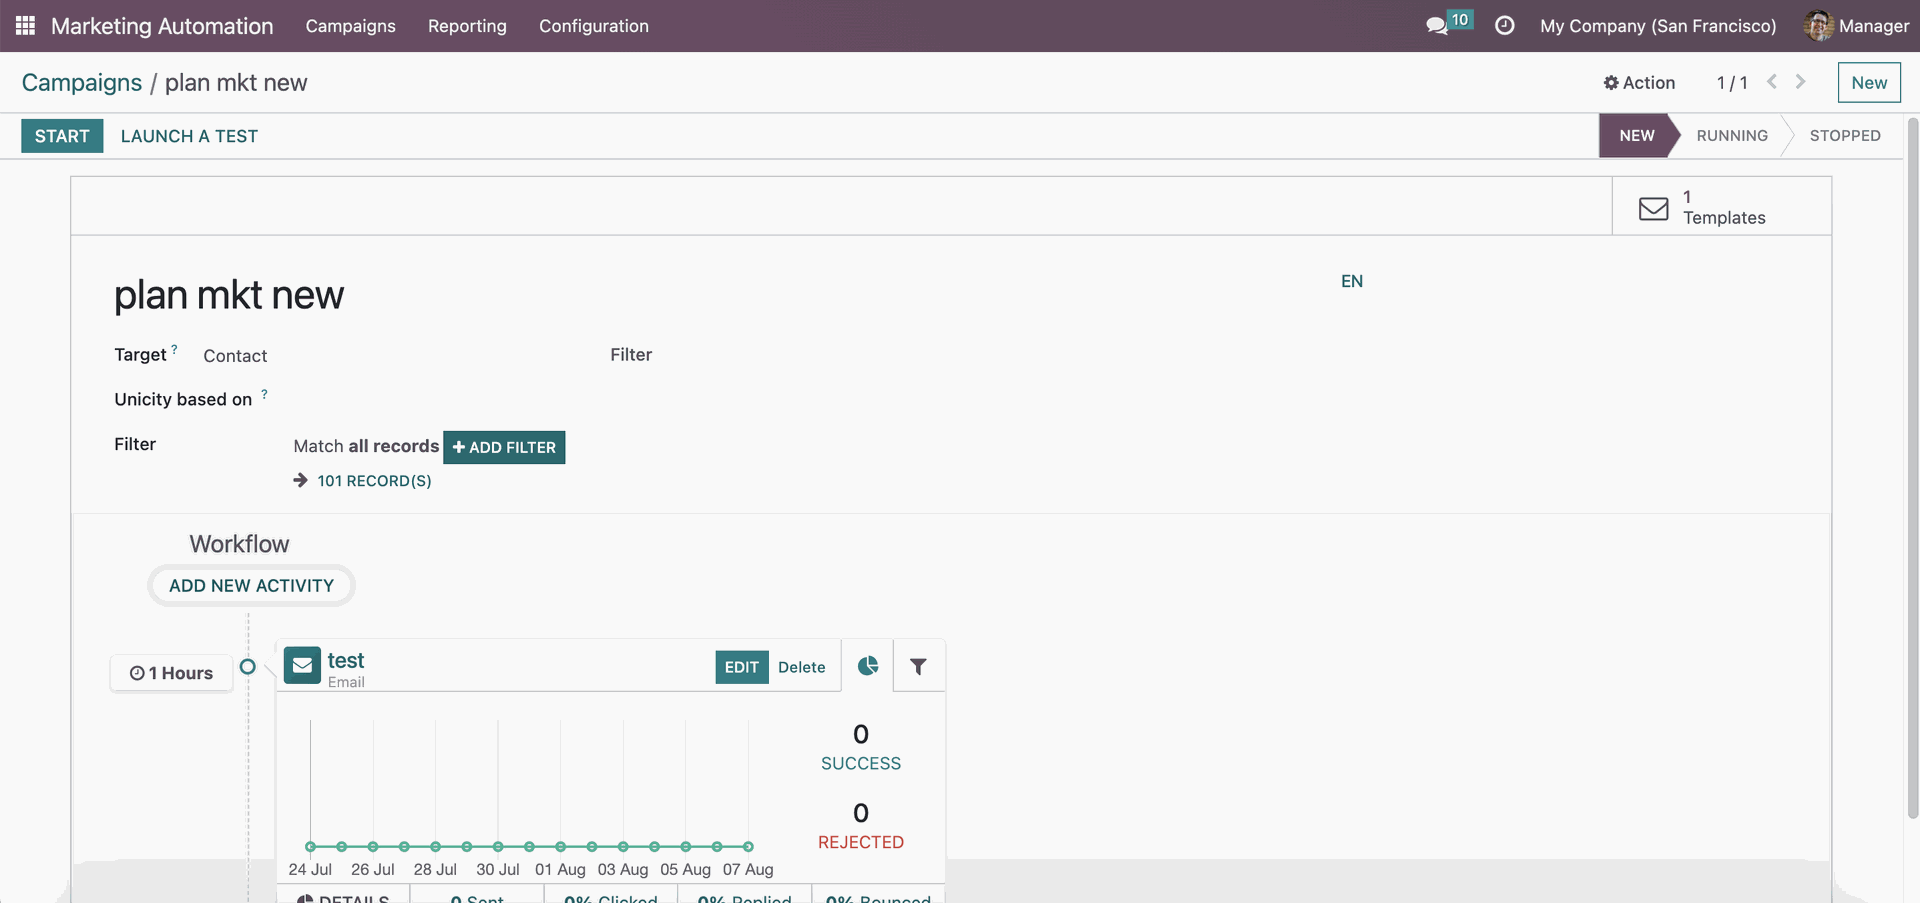The height and width of the screenshot is (903, 1920).
Task: Open the Campaigns menu
Action: point(350,26)
